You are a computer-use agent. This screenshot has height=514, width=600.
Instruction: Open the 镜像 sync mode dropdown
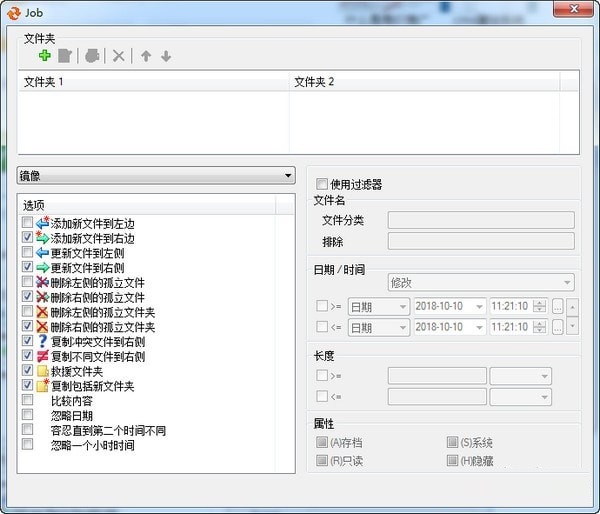pos(156,176)
